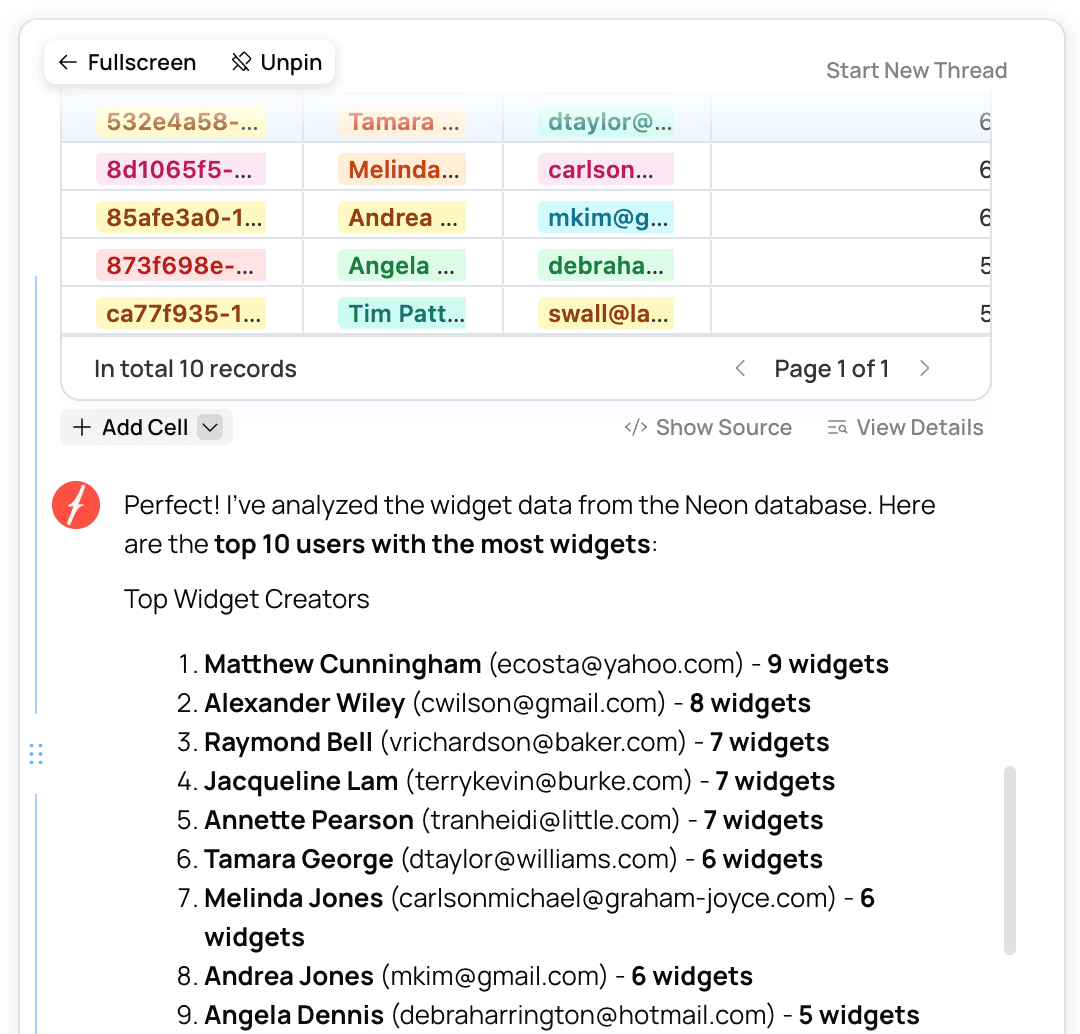Expand the Add Cell dropdown arrow
This screenshot has width=1080, height=1034.
click(x=210, y=428)
